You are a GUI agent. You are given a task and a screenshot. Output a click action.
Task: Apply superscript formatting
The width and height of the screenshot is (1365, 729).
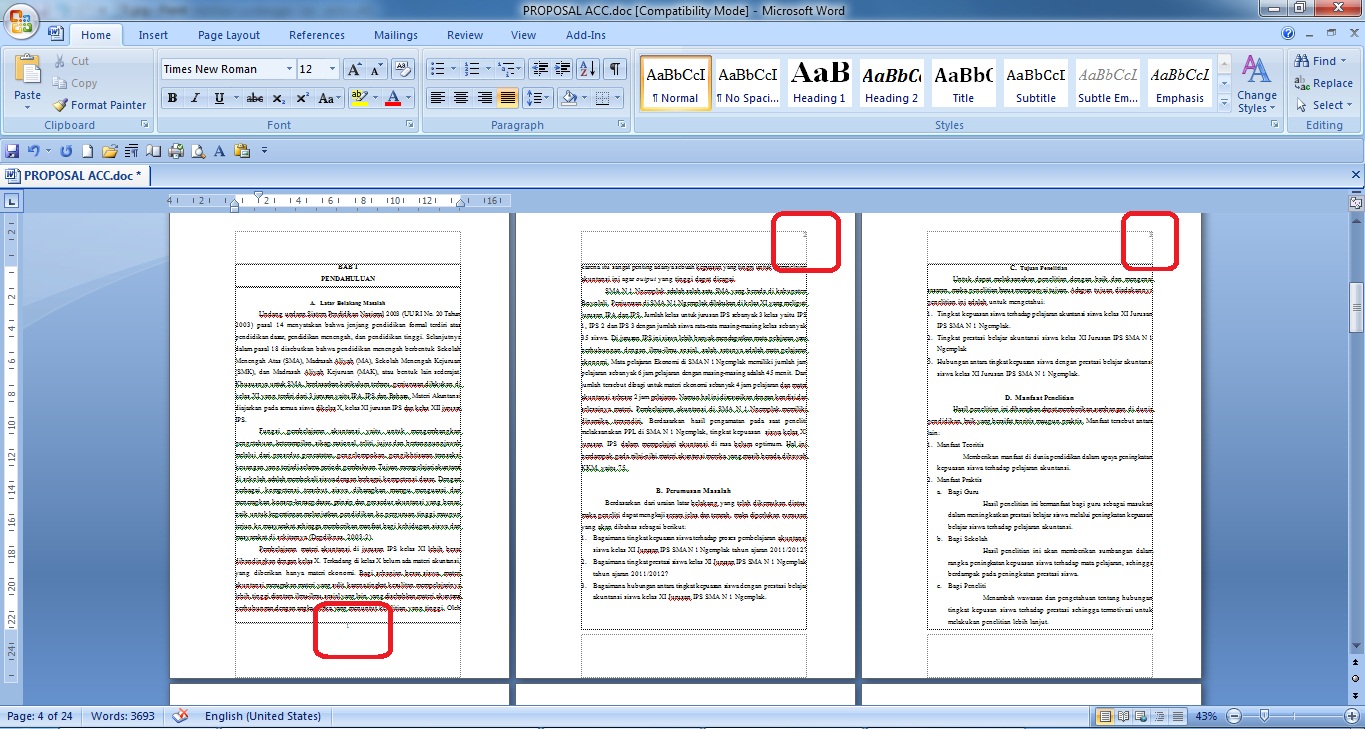coord(301,98)
